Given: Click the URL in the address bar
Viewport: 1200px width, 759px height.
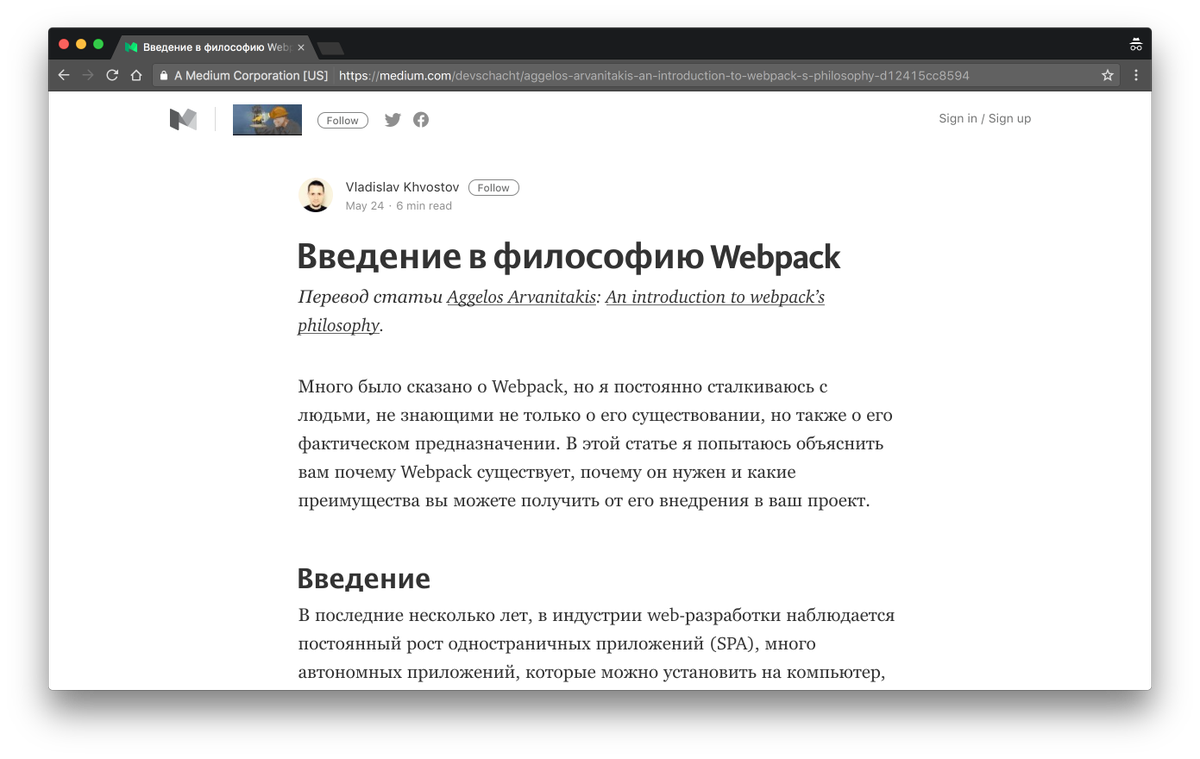Looking at the screenshot, I should click(654, 75).
